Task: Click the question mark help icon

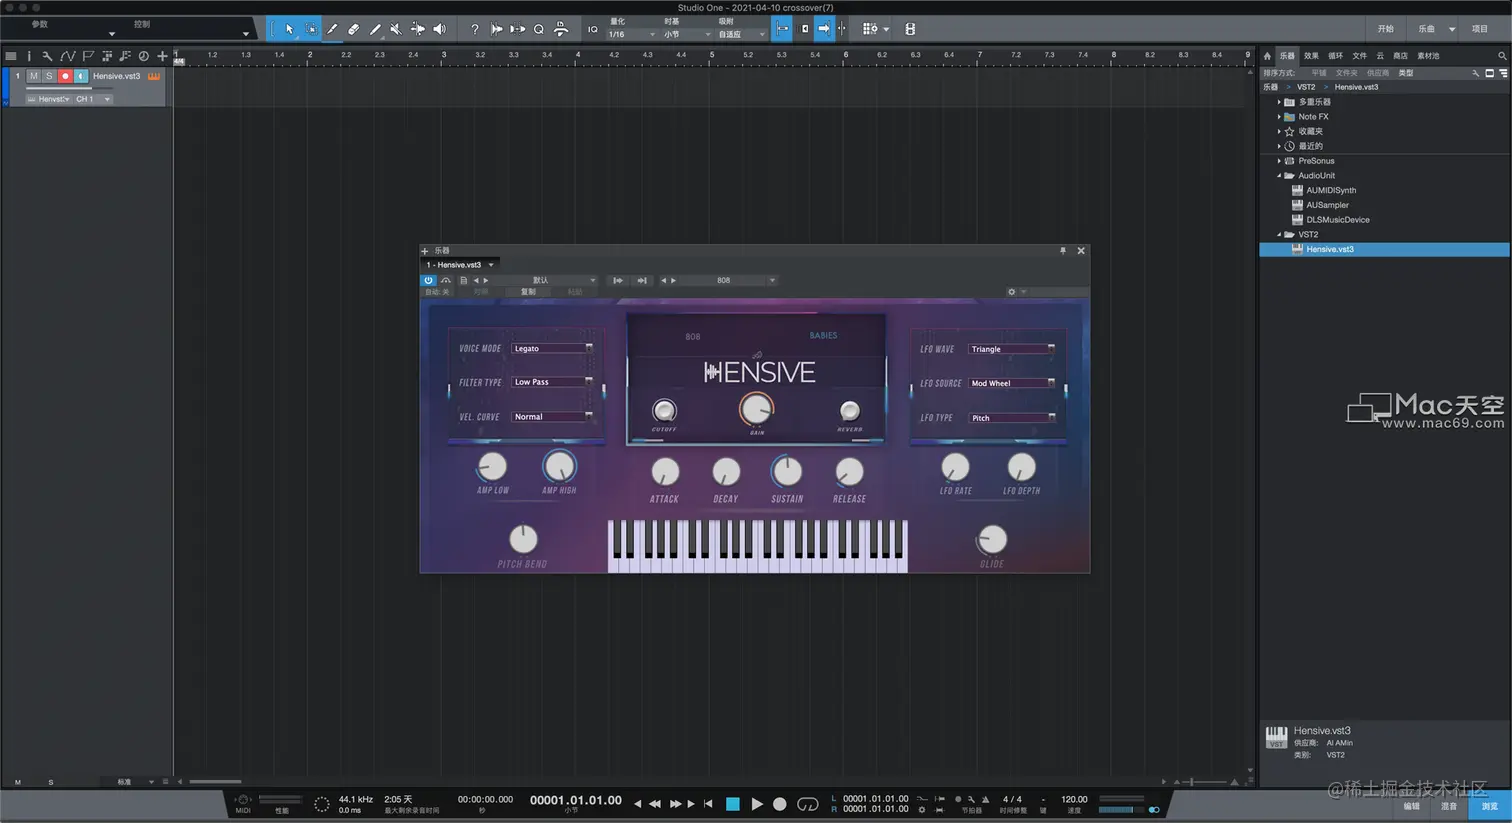Action: click(475, 29)
